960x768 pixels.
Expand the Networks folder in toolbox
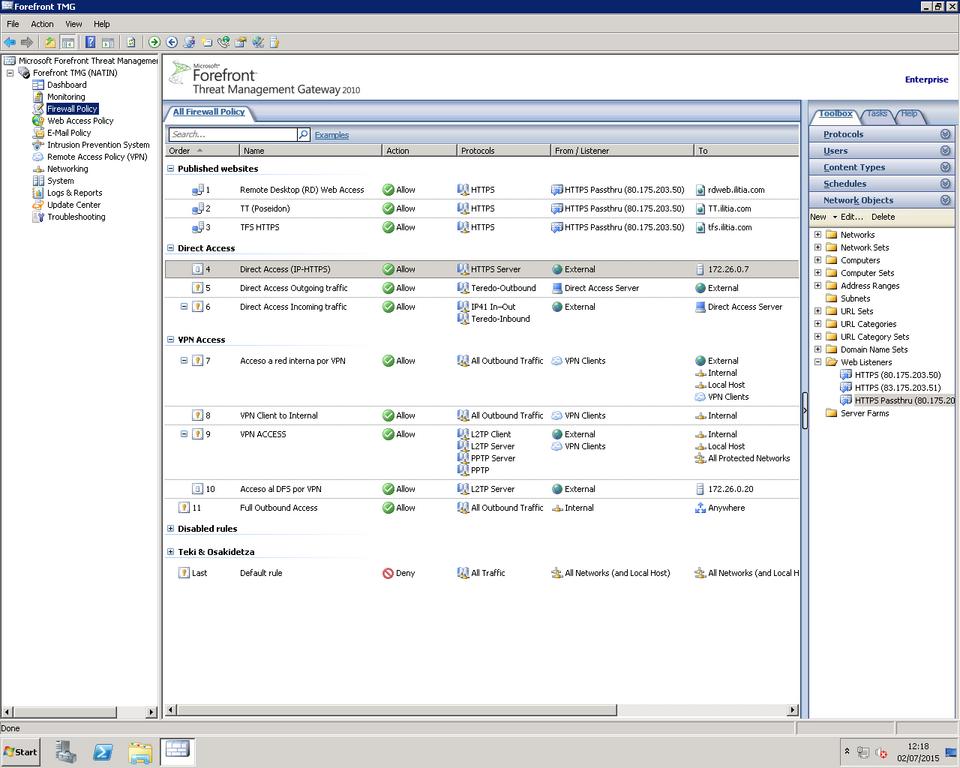coord(817,235)
